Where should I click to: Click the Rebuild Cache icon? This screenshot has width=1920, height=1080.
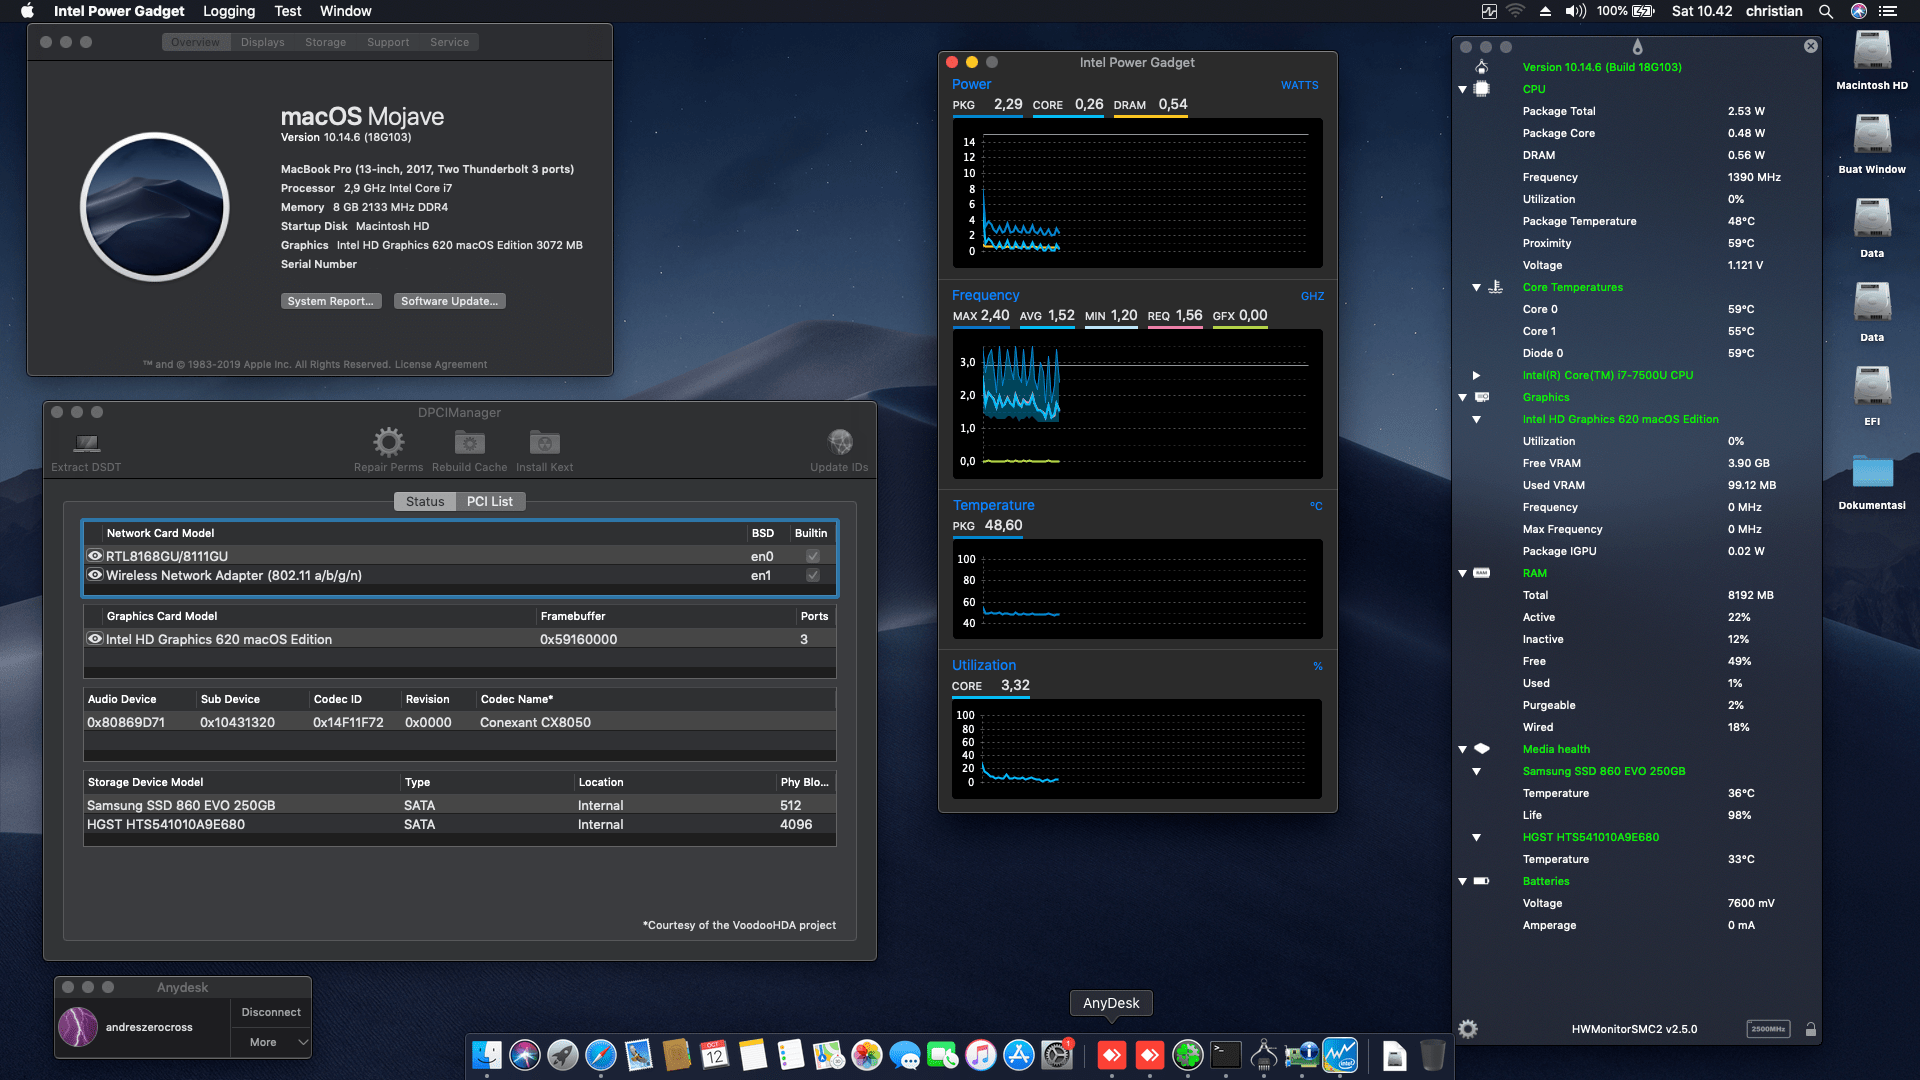pyautogui.click(x=468, y=443)
